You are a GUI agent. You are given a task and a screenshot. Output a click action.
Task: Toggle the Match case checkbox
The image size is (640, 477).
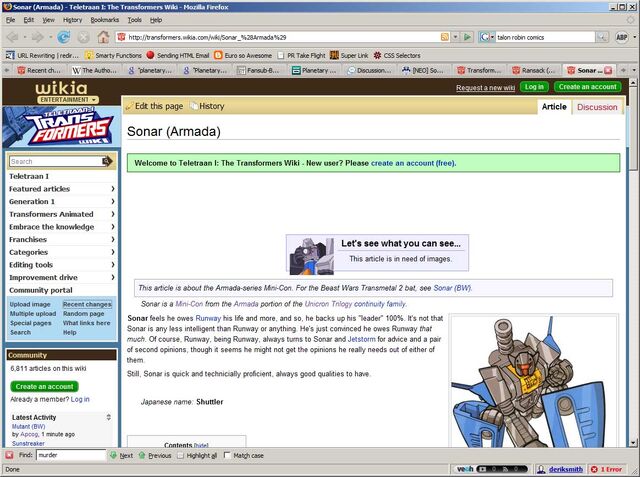pyautogui.click(x=227, y=455)
